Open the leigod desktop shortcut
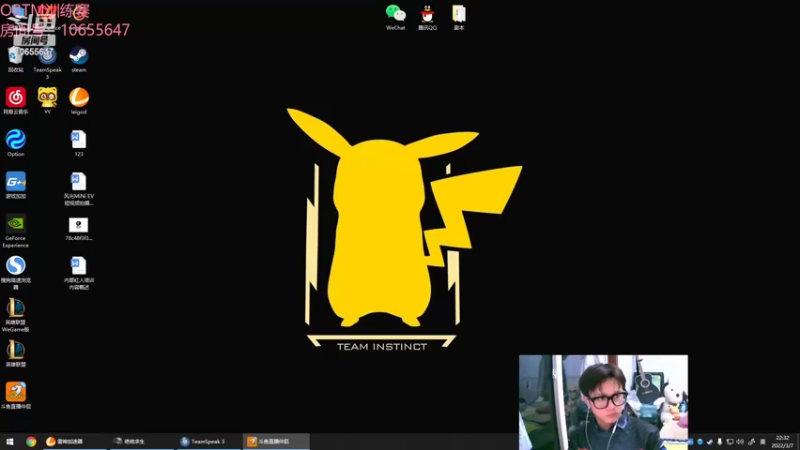The height and width of the screenshot is (450, 800). (79, 101)
